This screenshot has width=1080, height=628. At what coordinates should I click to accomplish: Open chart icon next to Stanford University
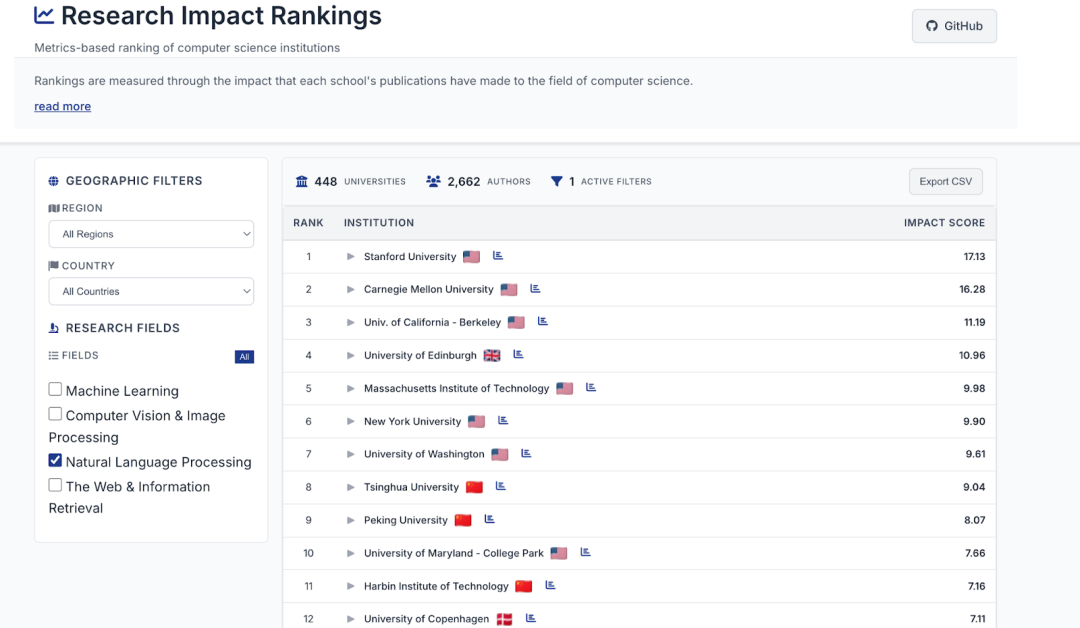point(498,256)
